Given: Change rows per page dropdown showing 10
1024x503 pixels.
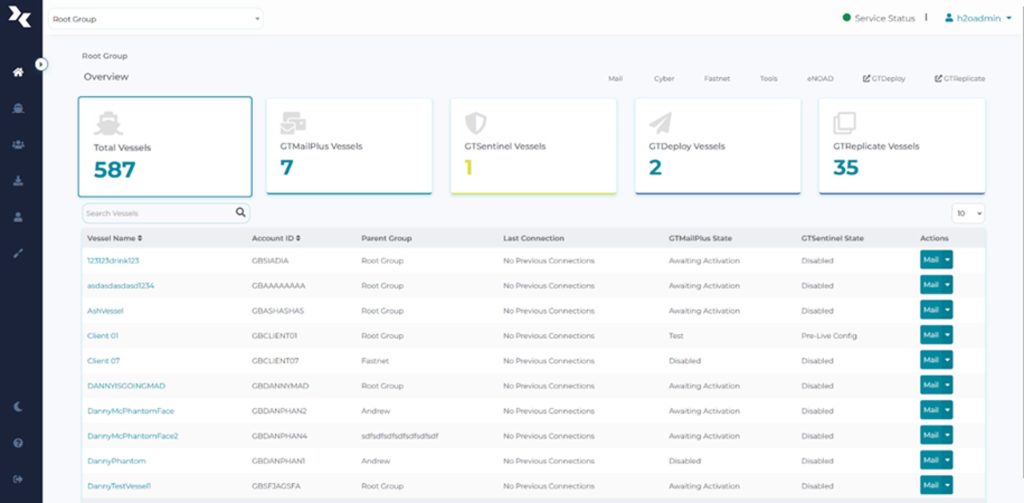Looking at the screenshot, I should tap(968, 213).
